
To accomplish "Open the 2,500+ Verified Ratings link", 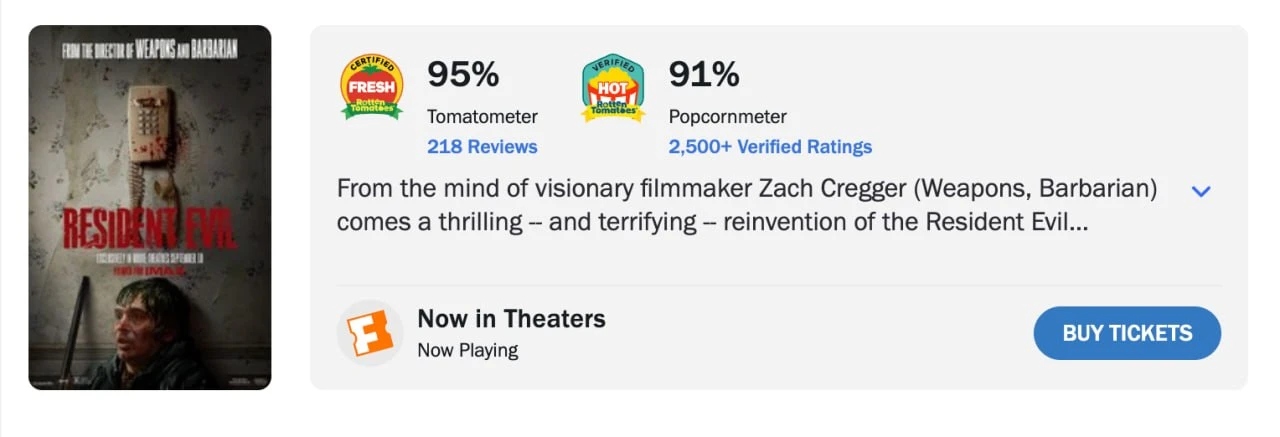I will point(770,147).
